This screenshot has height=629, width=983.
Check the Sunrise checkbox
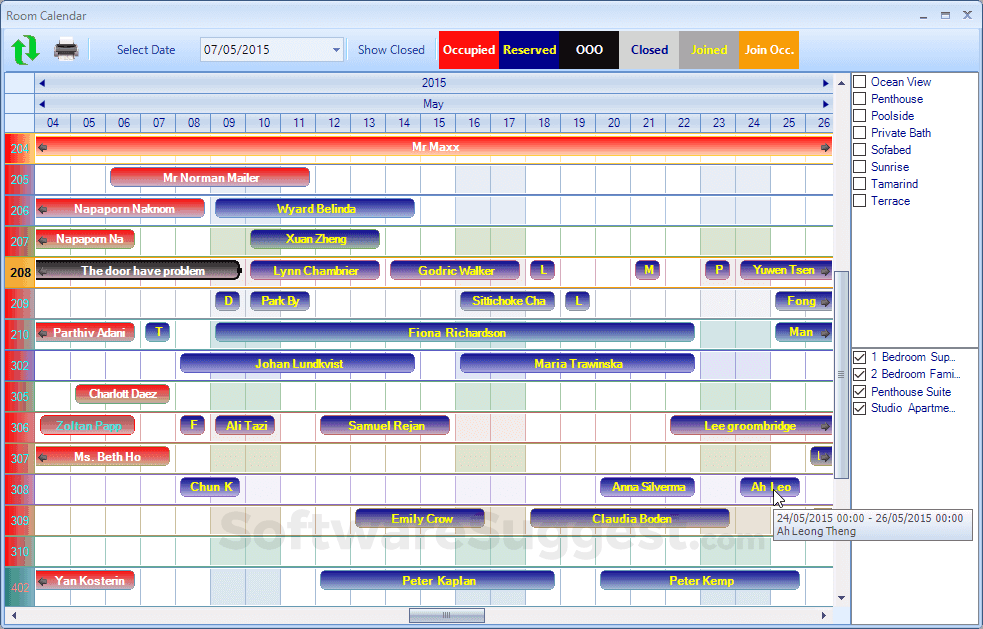click(x=860, y=167)
